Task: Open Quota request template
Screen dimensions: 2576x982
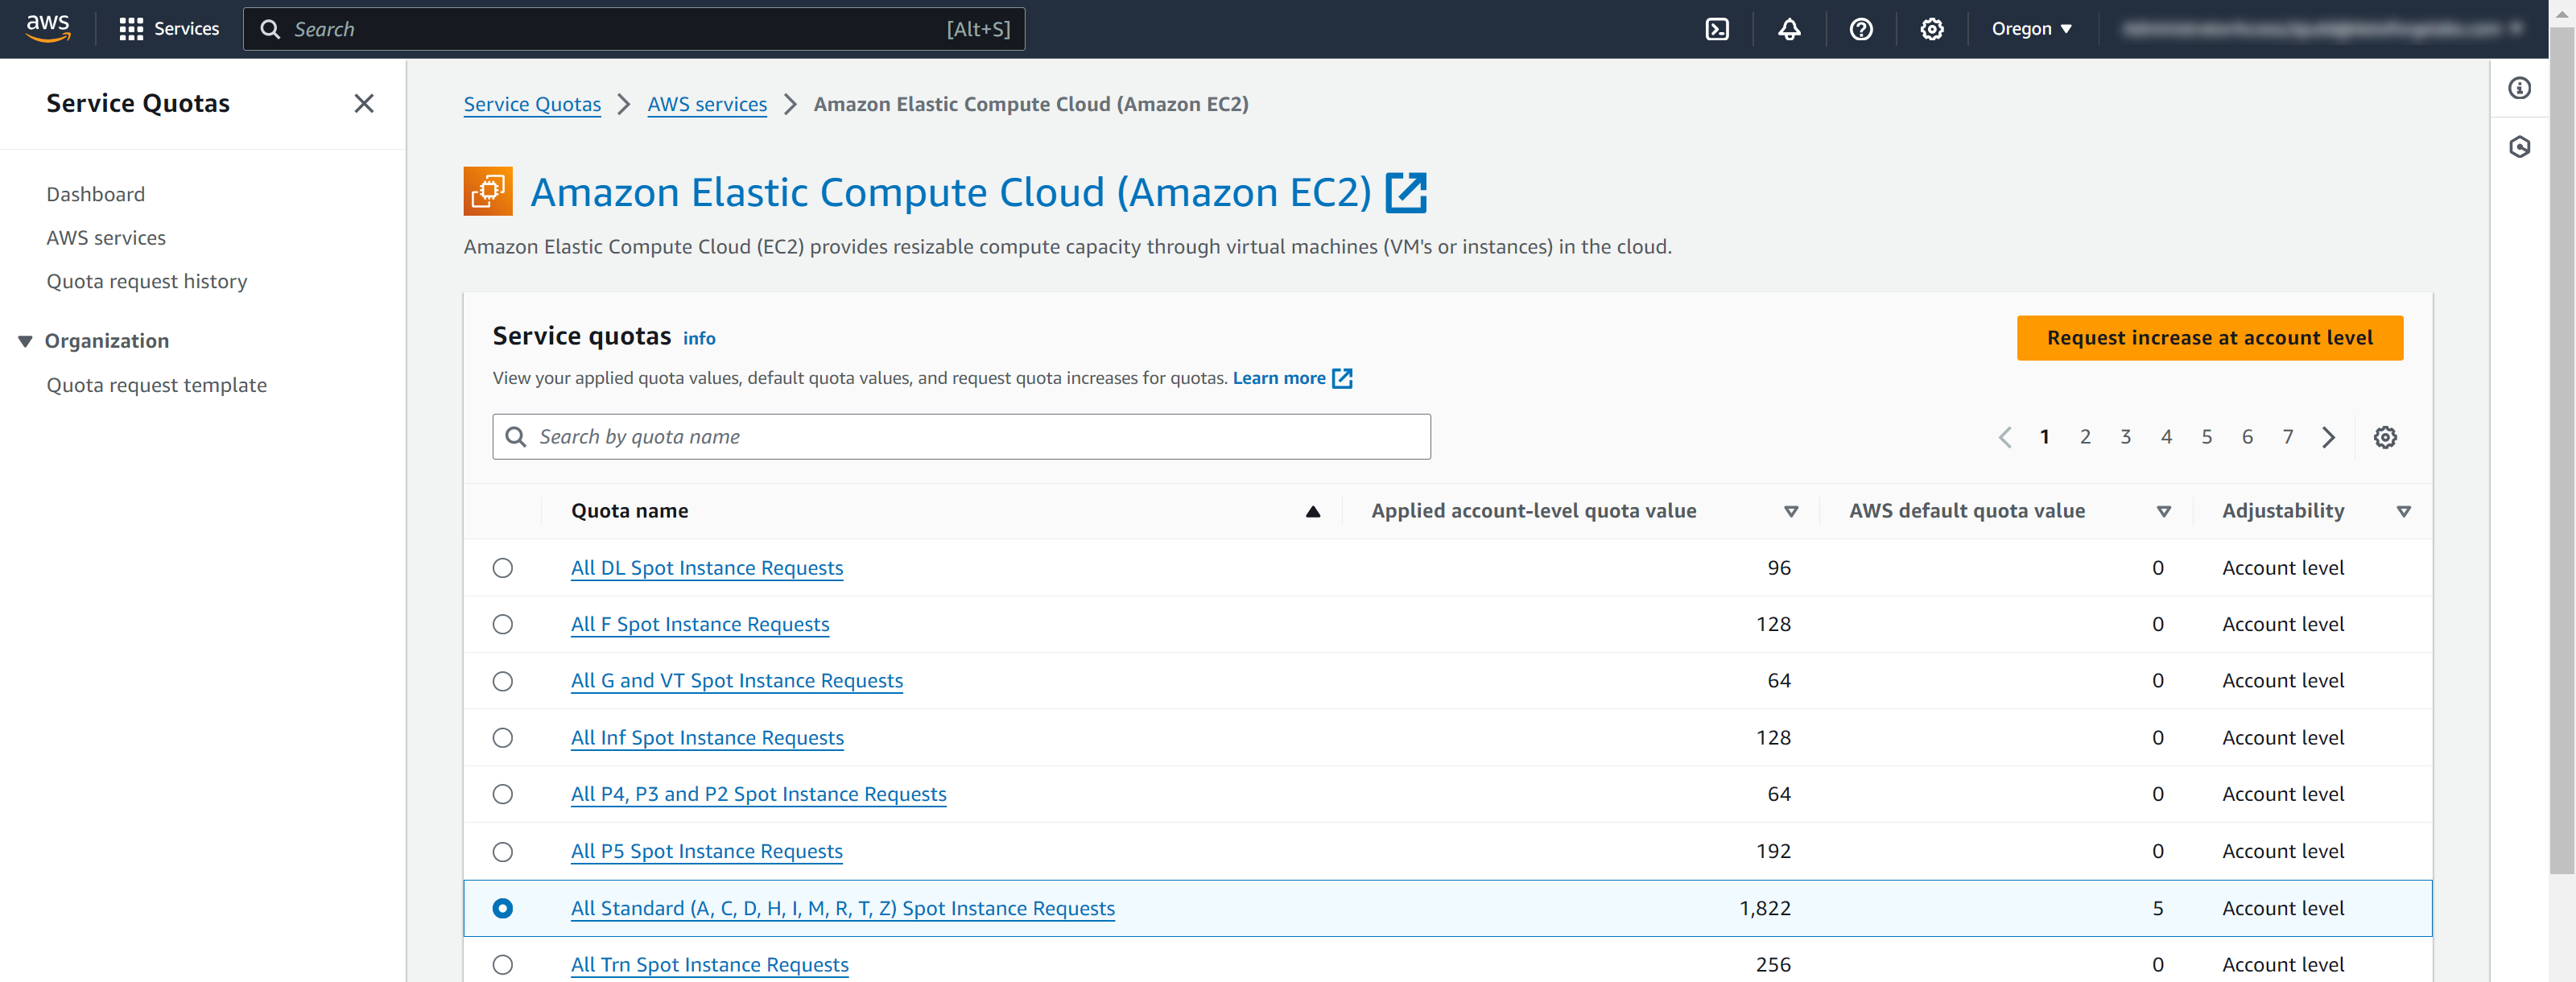Action: (157, 385)
